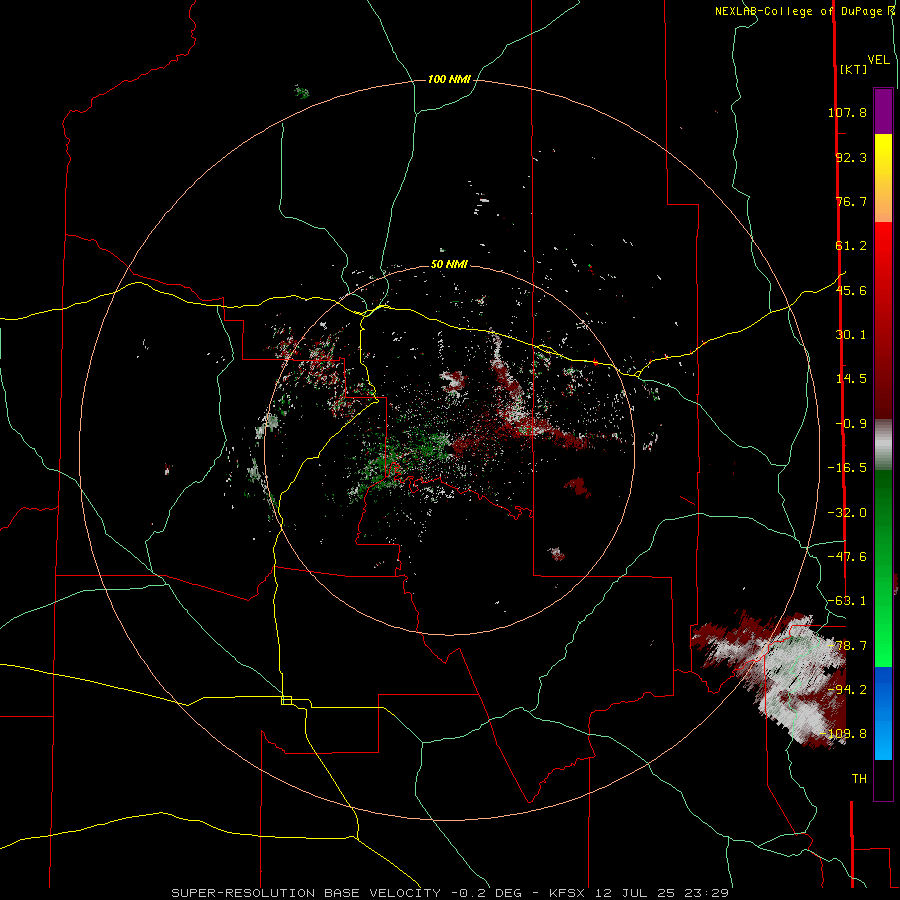Click the -0.9 velocity scale value
The width and height of the screenshot is (900, 900).
click(x=851, y=424)
